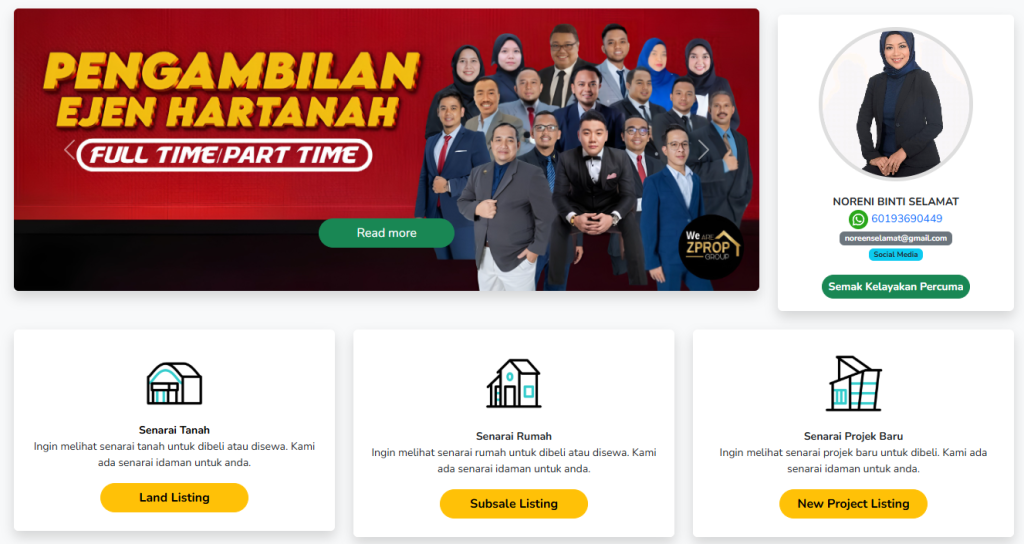Click the Pengambilan Ejen Hartanah banner image

click(387, 150)
